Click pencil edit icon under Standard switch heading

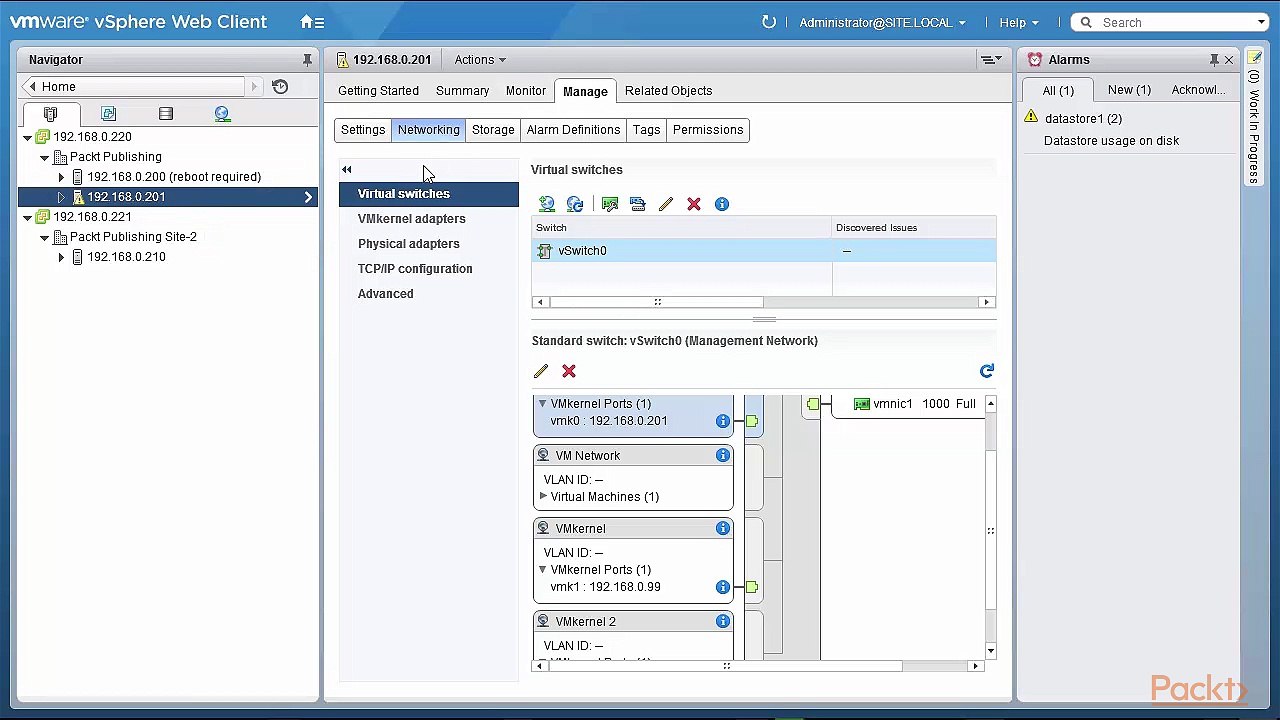coord(541,371)
